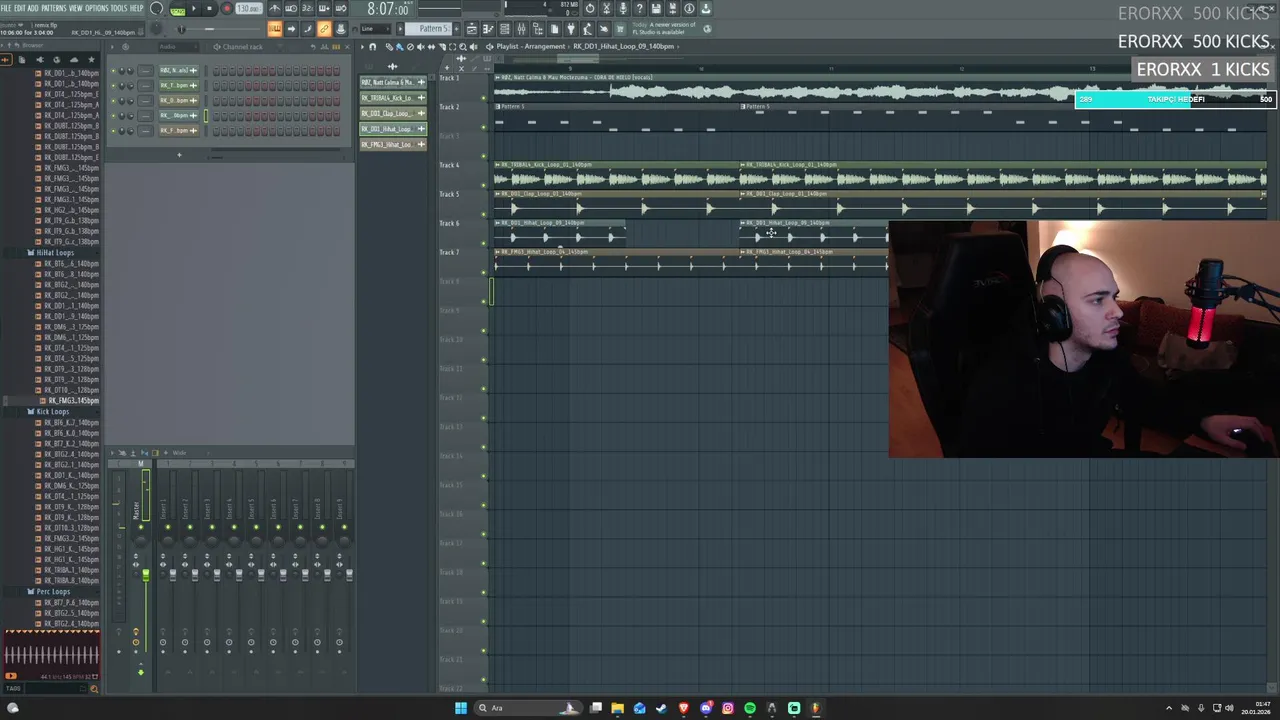Adjust the Master fader in Mixer

pyautogui.click(x=145, y=575)
